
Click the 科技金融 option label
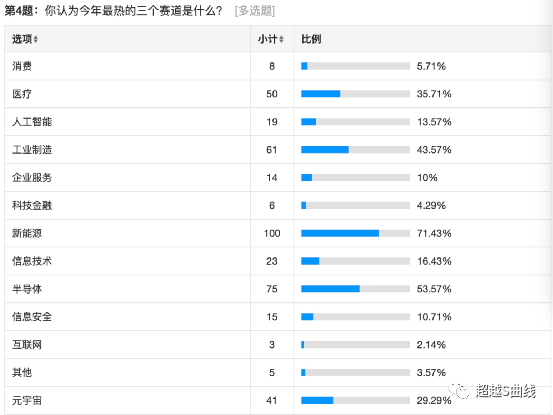[32, 206]
